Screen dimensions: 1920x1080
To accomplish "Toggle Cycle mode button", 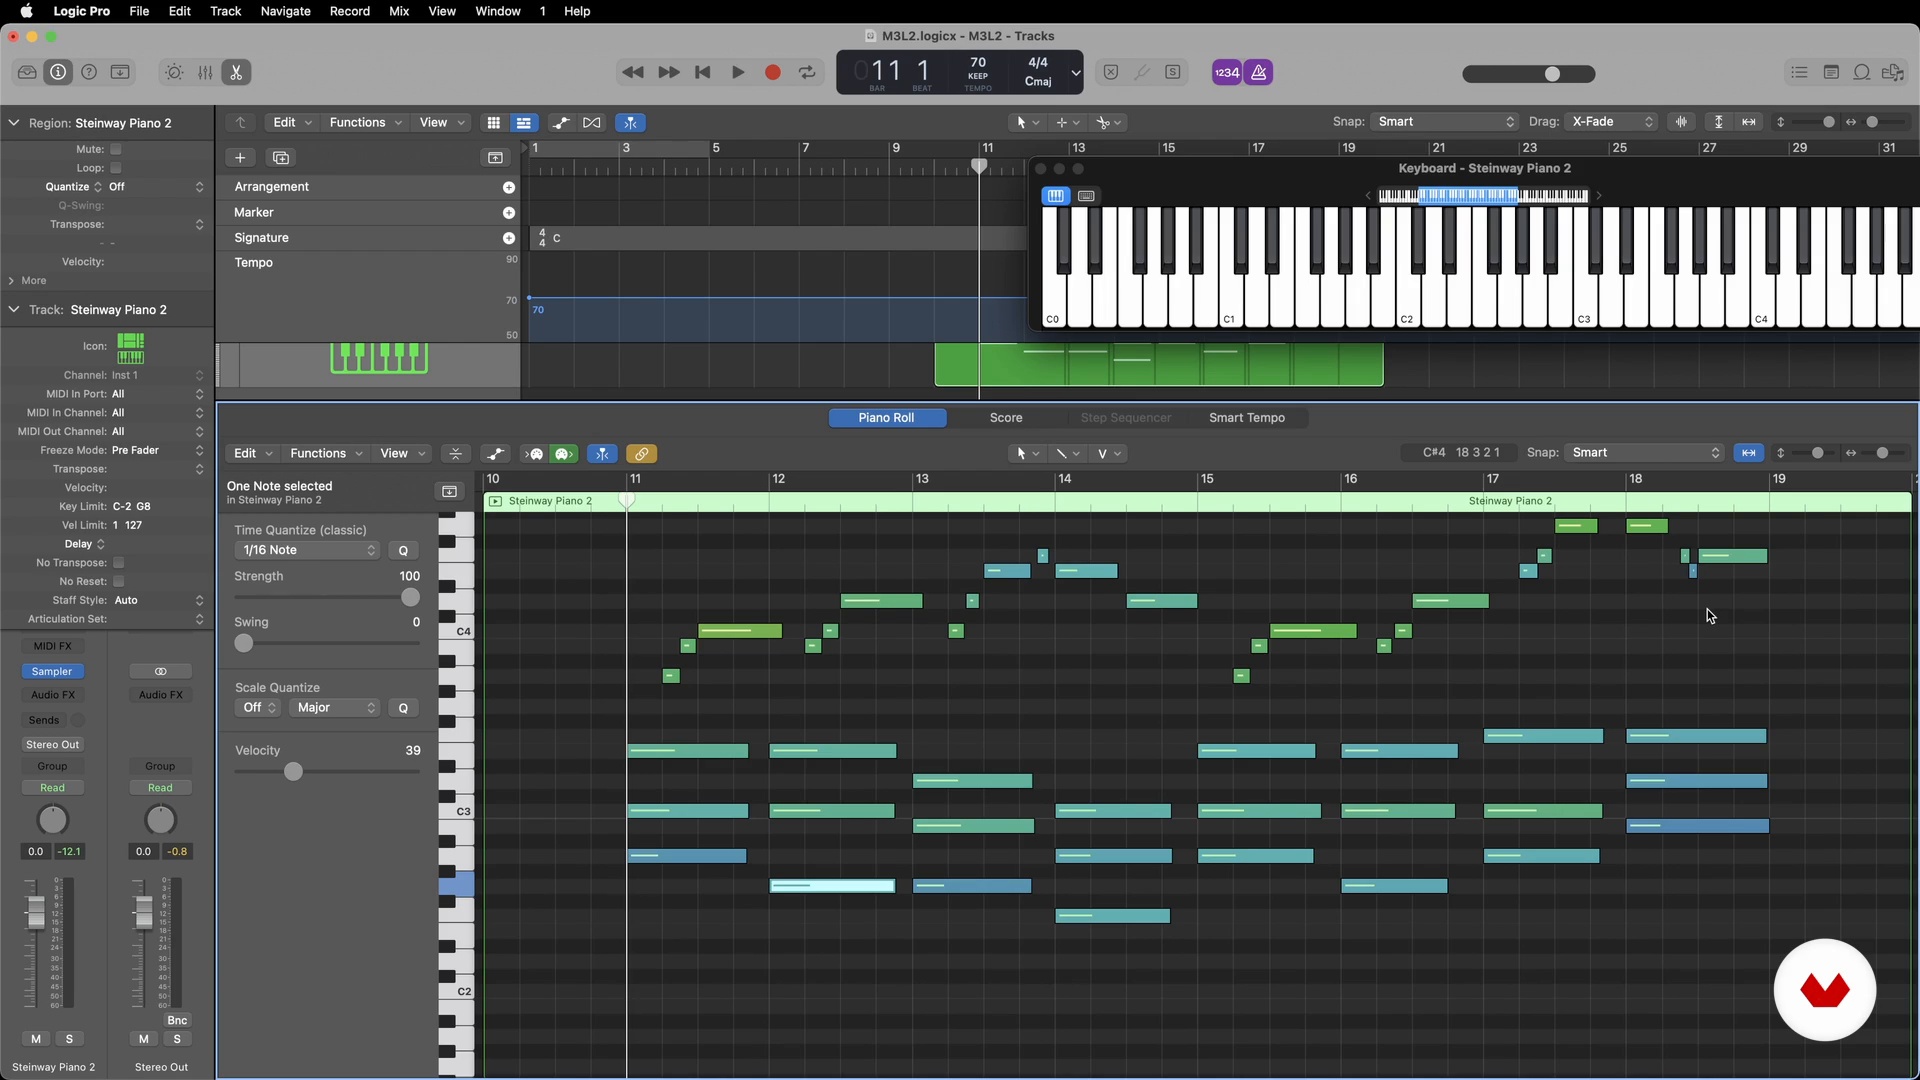I will click(807, 72).
